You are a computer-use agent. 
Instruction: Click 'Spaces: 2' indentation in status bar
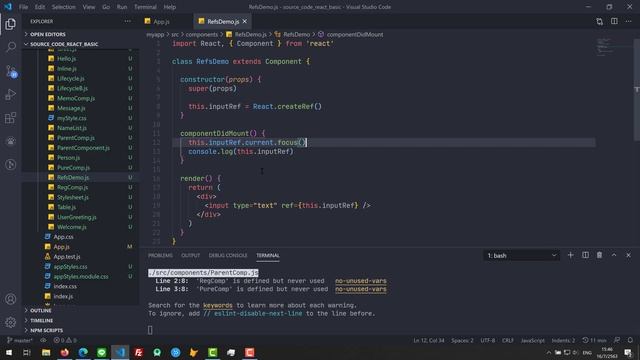(462, 340)
